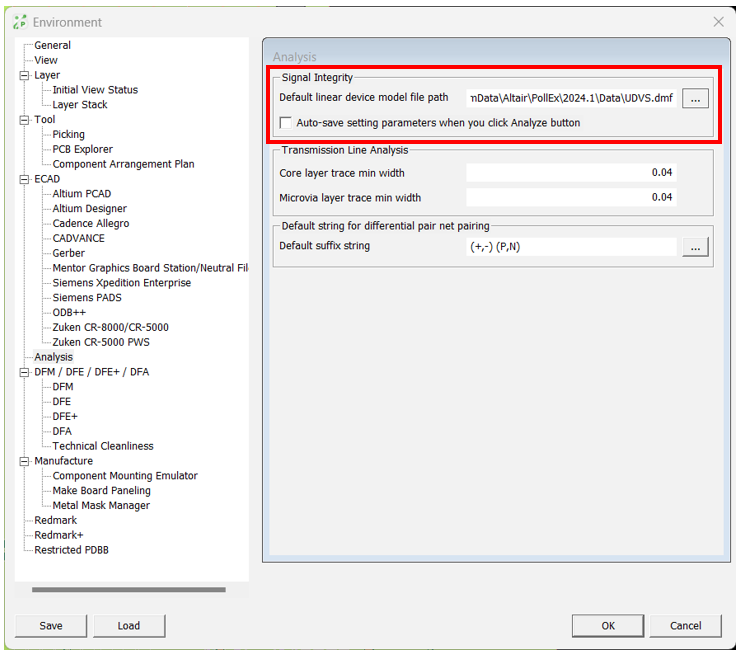Viewport: 737px width, 652px height.
Task: Collapse the Layer tree node
Action: pyautogui.click(x=24, y=75)
